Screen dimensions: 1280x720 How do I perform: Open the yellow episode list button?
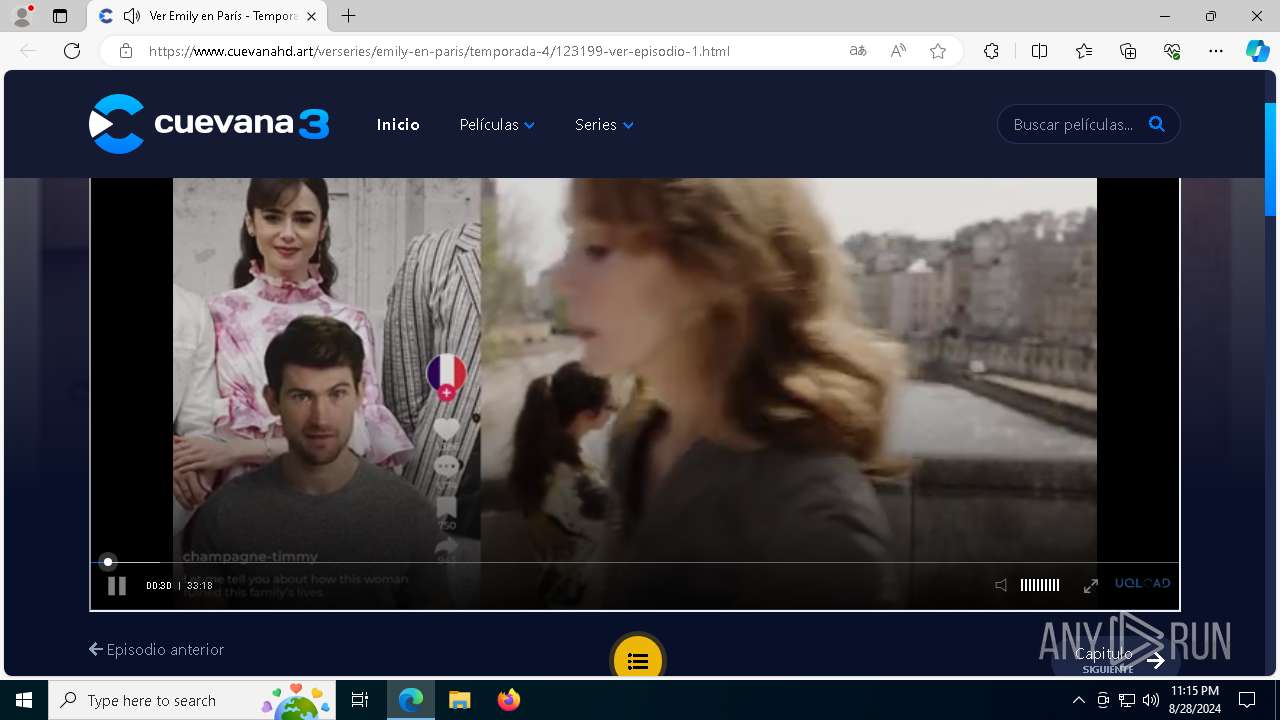click(638, 660)
